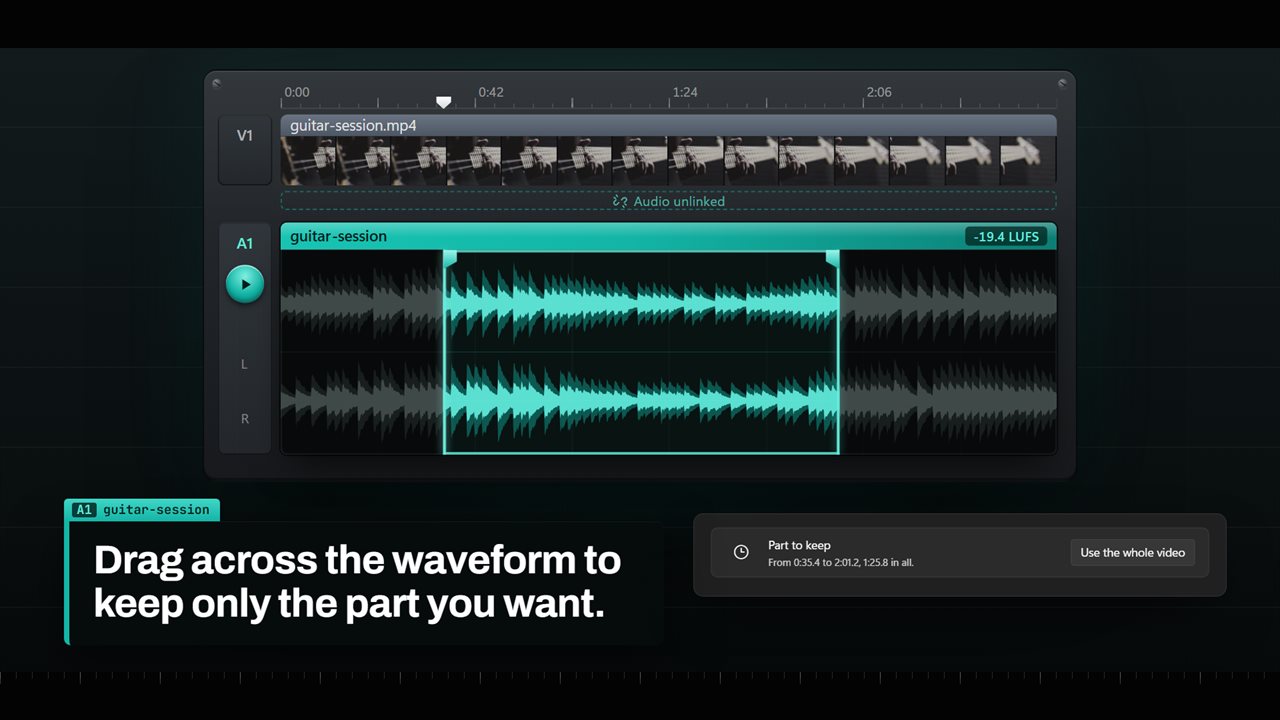This screenshot has height=720, width=1280.
Task: Click the A1 guitar-session caption tag
Action: (x=142, y=510)
